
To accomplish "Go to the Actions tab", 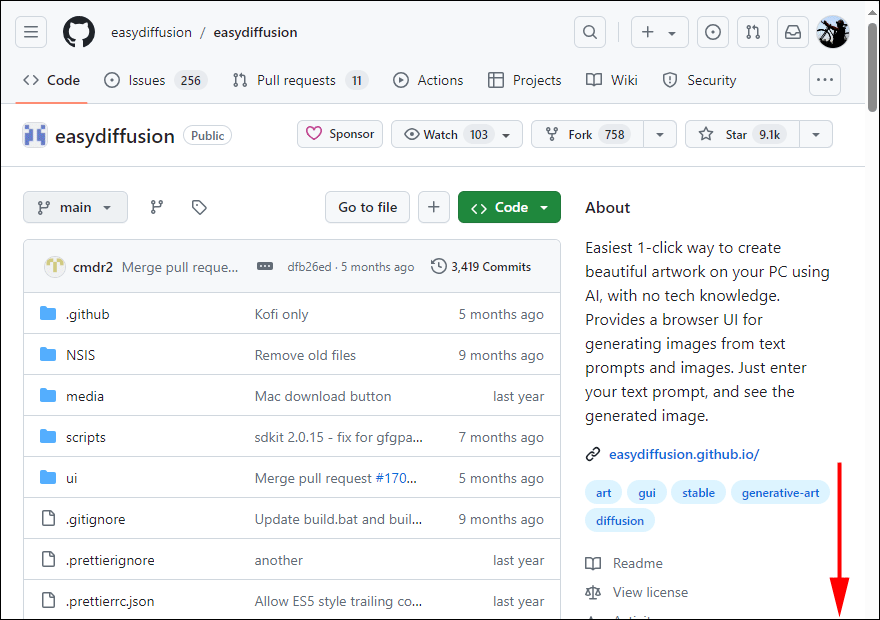I will [x=428, y=80].
